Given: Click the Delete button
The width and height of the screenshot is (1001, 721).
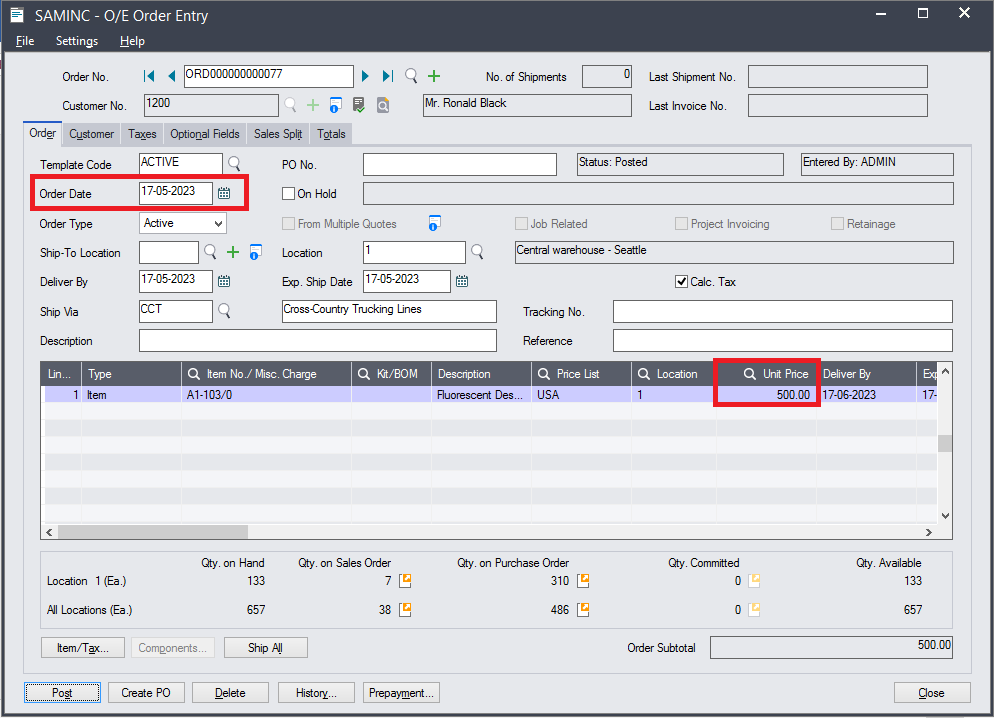Looking at the screenshot, I should pos(230,693).
